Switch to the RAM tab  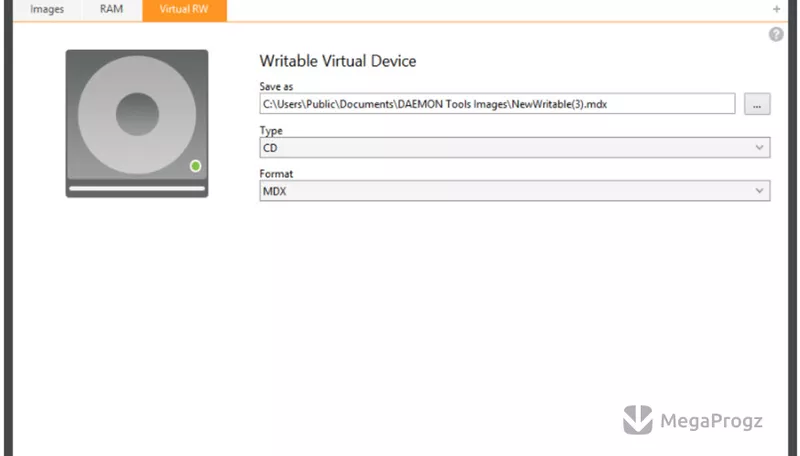click(111, 9)
